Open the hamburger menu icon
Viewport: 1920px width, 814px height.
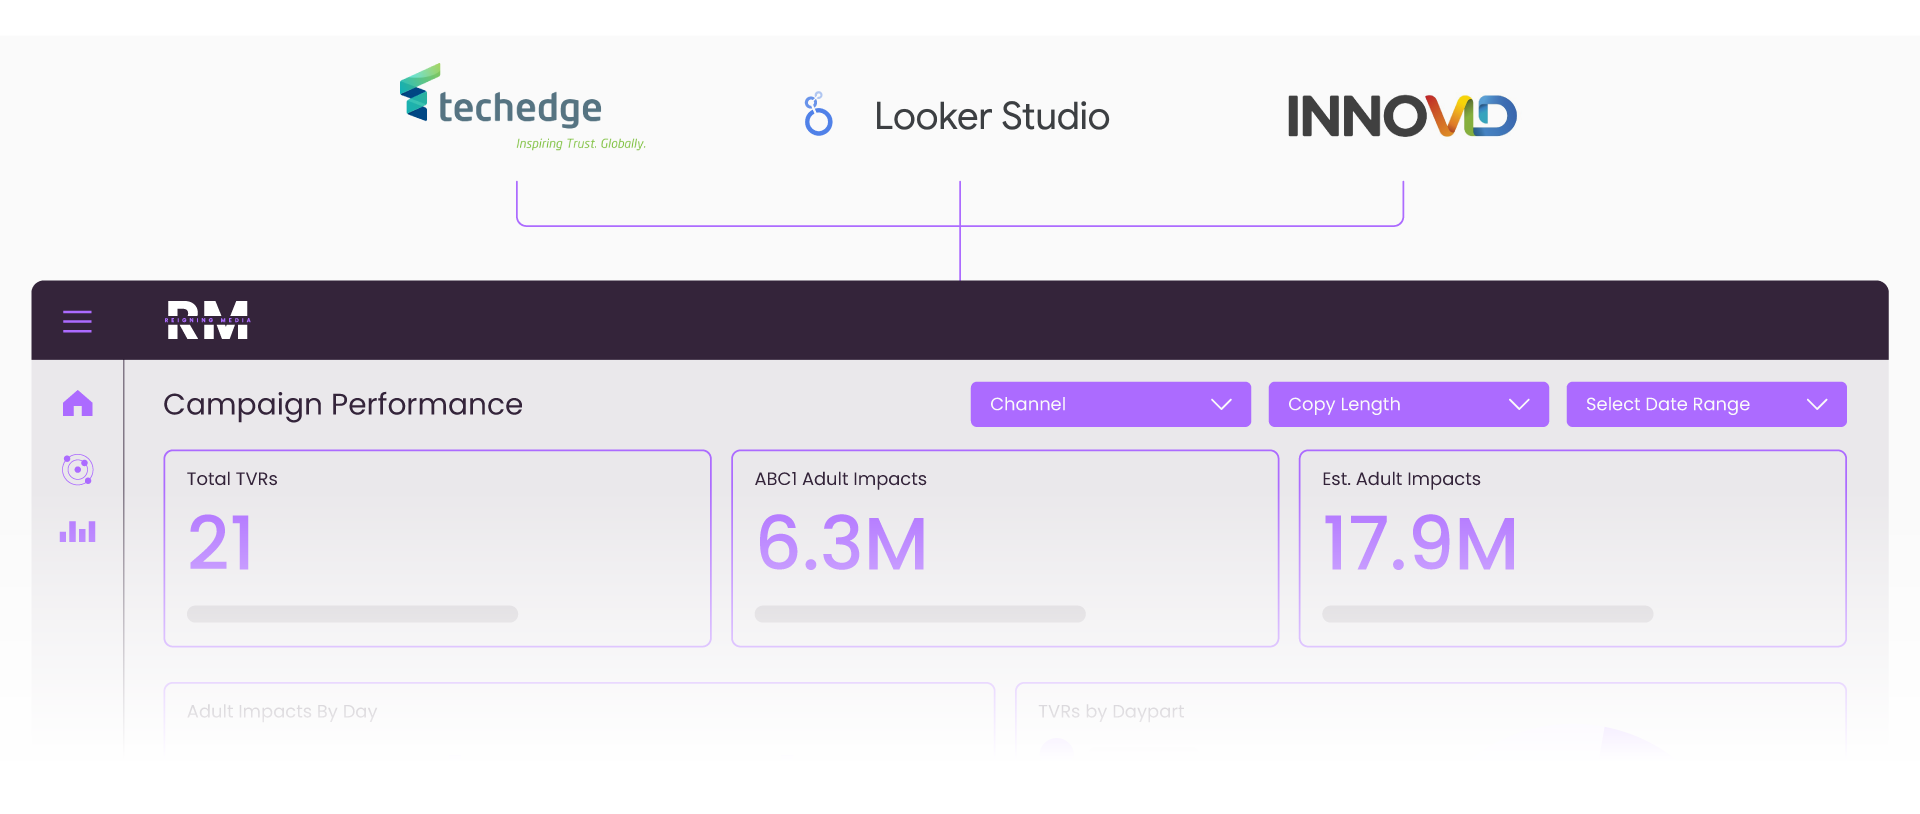click(77, 321)
